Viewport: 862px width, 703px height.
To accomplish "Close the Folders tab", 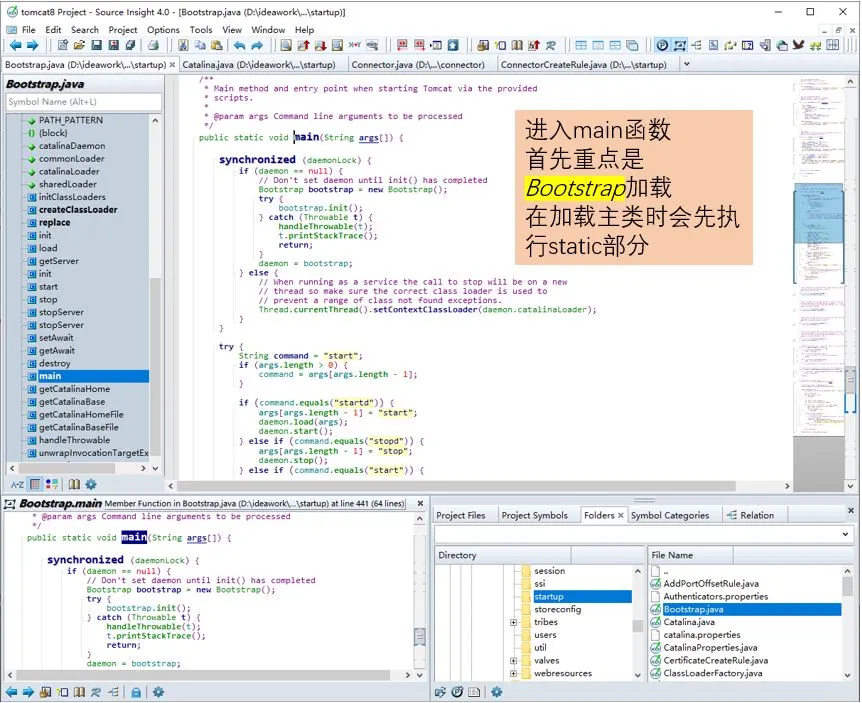I will [621, 516].
